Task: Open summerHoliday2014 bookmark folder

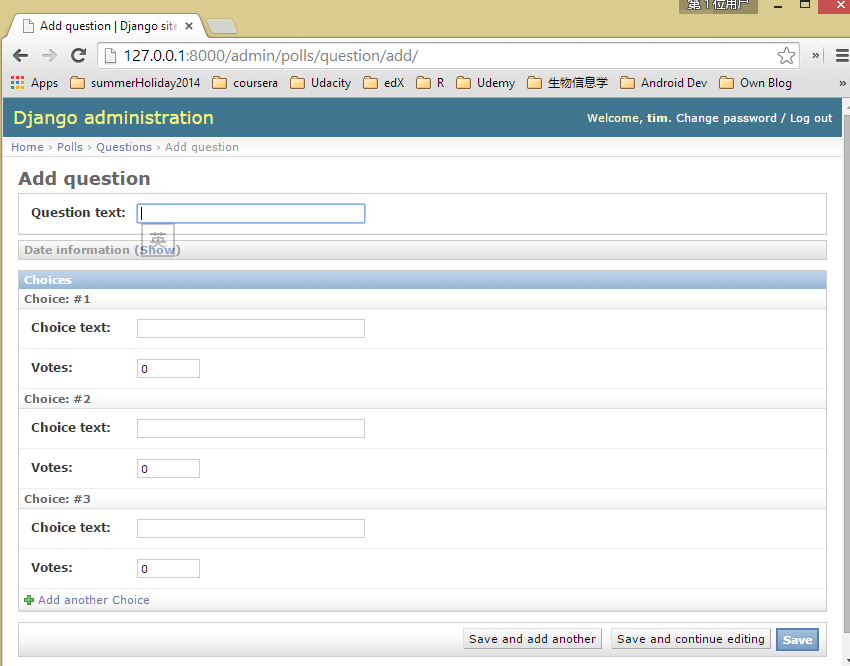Action: (136, 83)
